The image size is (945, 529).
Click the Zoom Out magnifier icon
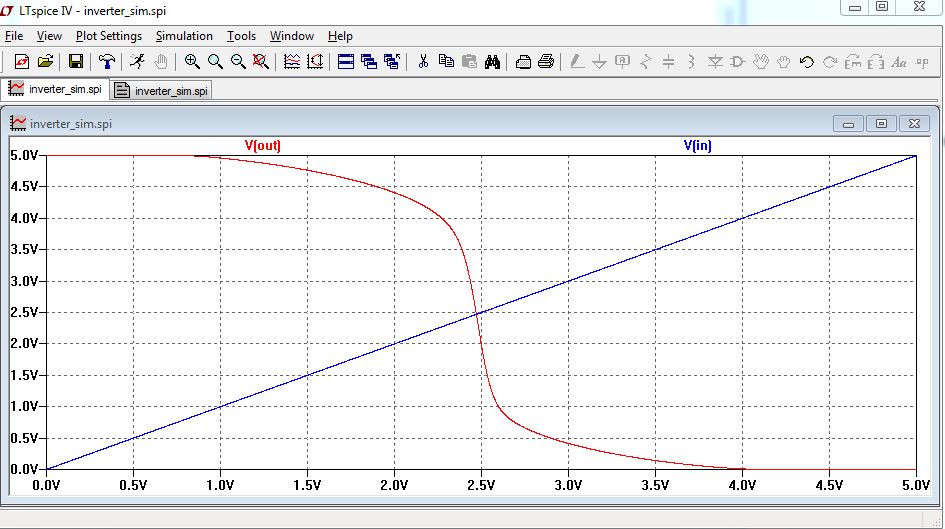238,62
